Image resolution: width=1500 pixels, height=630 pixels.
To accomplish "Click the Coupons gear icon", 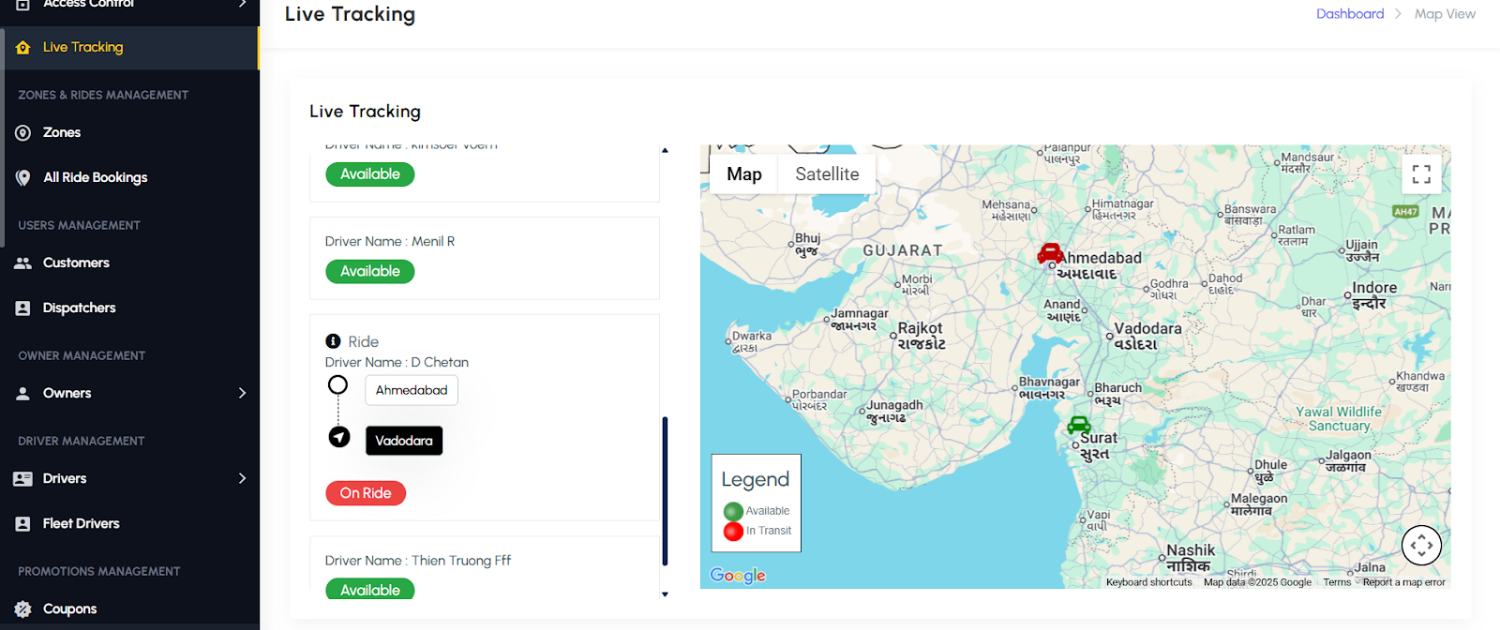I will click(23, 609).
